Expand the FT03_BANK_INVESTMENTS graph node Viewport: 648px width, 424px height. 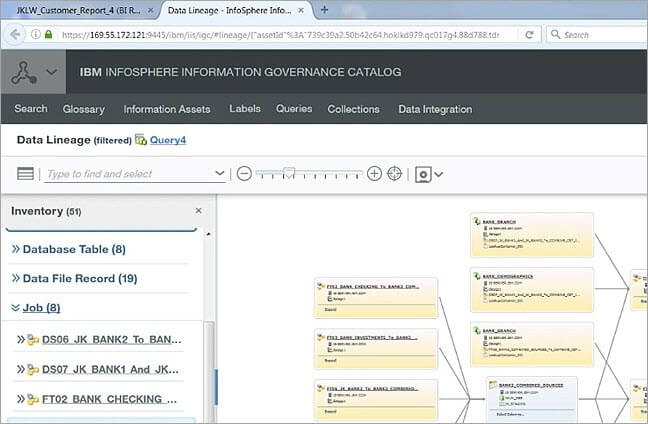[330, 360]
